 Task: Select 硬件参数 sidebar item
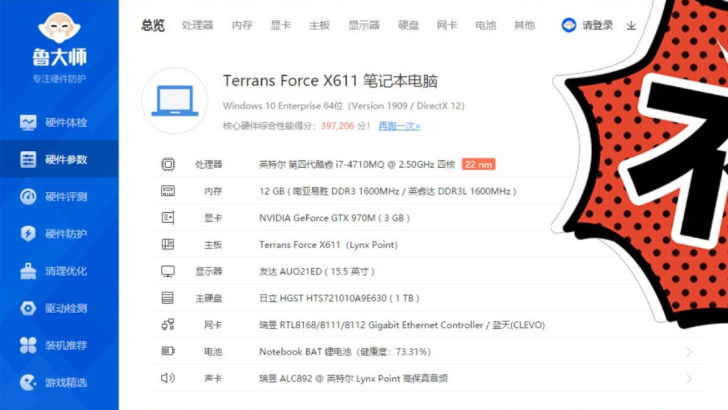click(59, 159)
